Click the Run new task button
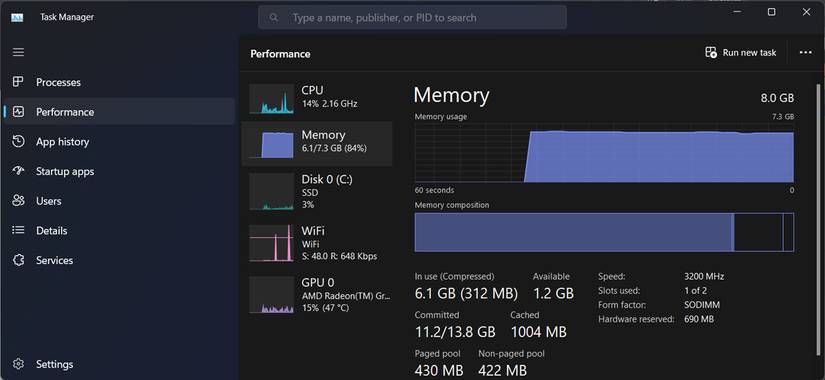Screen dimensions: 825x380 741,53
